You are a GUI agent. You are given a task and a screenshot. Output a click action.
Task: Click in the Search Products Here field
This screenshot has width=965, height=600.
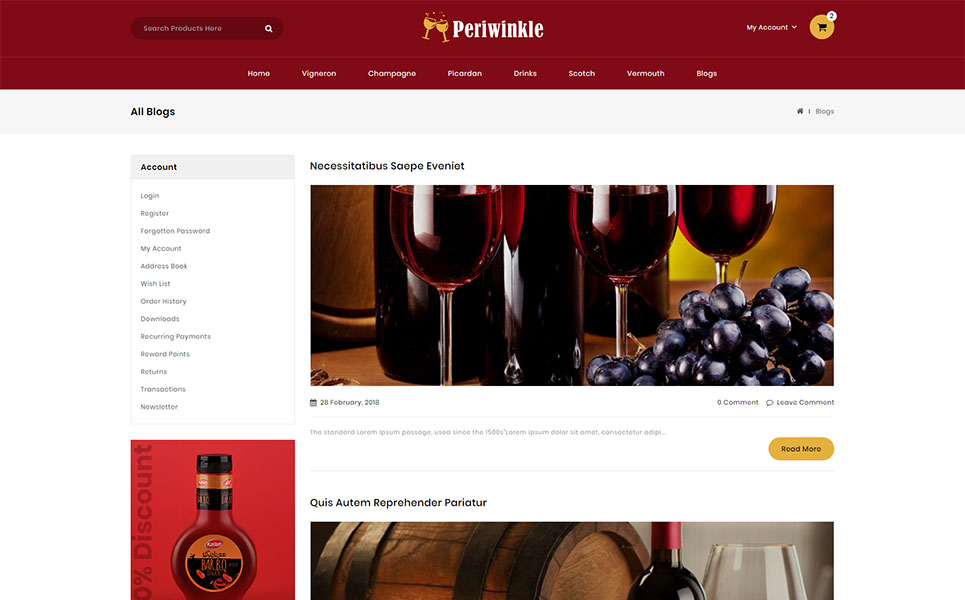point(197,28)
